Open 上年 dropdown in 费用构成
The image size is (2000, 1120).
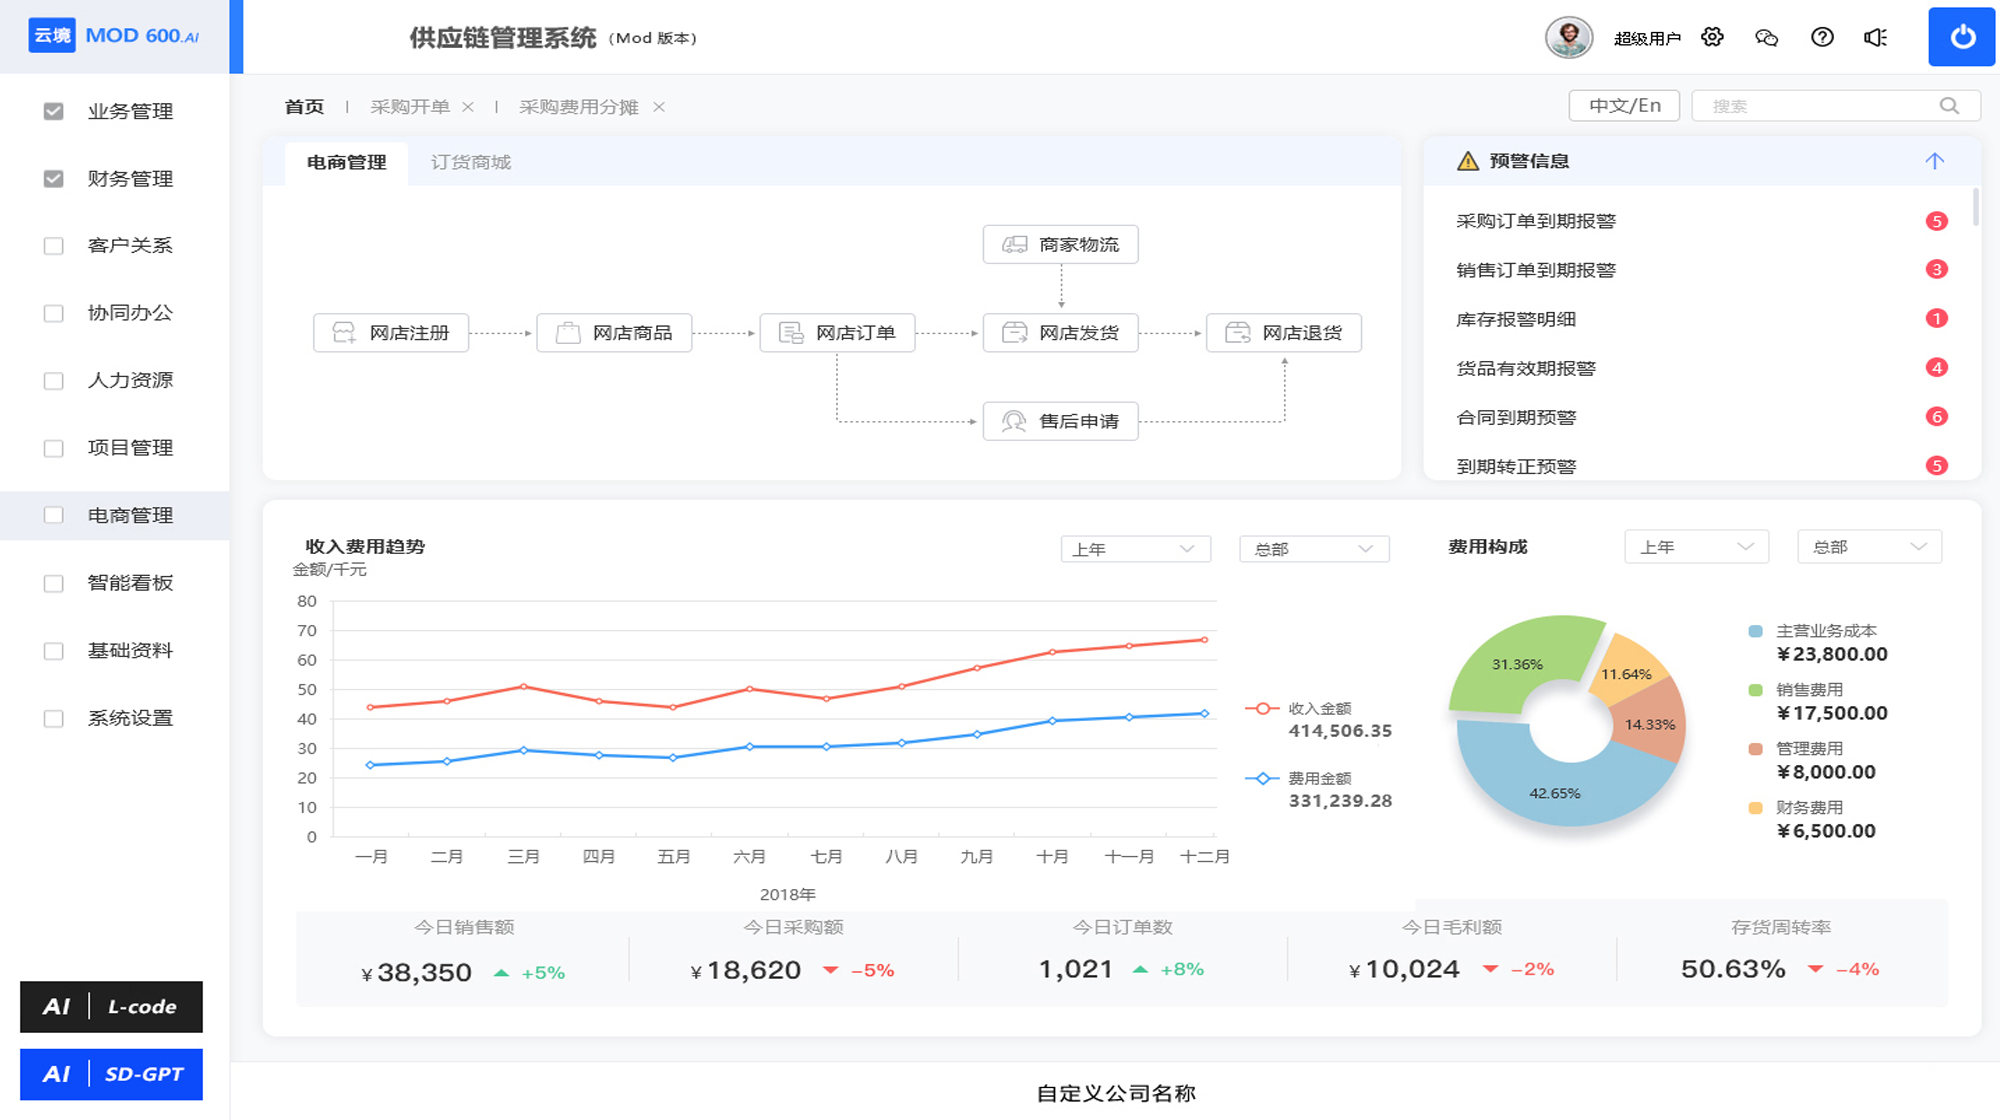[1697, 547]
